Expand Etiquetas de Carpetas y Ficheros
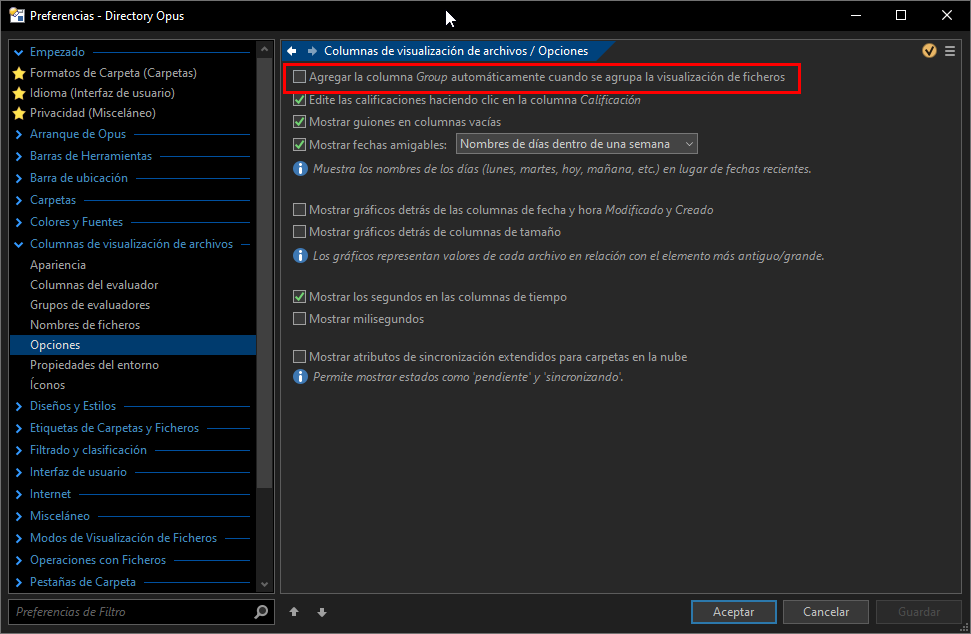Viewport: 971px width, 634px height. coord(19,428)
